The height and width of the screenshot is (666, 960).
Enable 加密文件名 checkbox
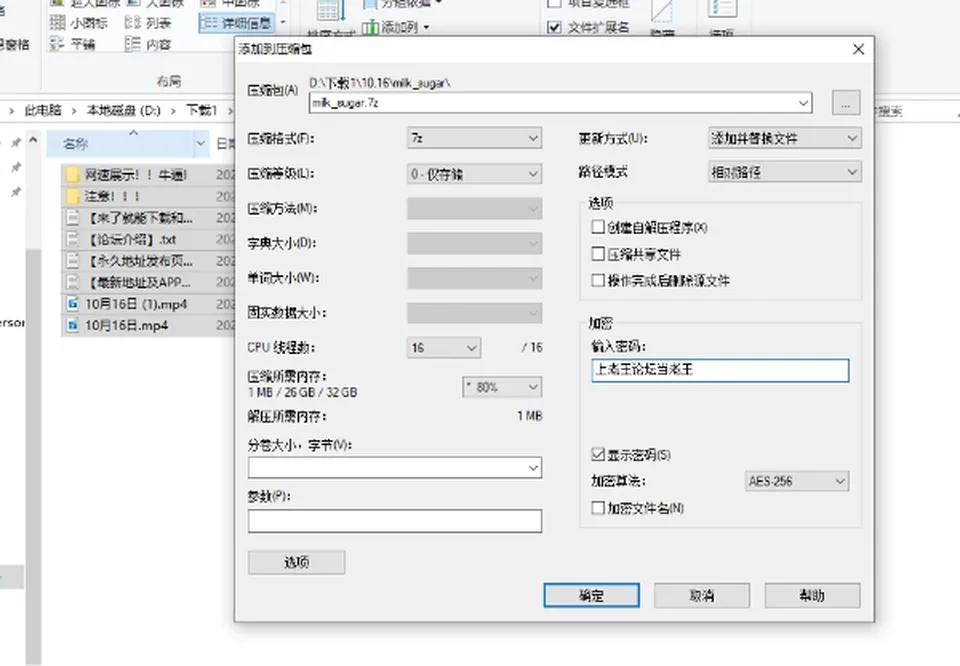click(598, 507)
